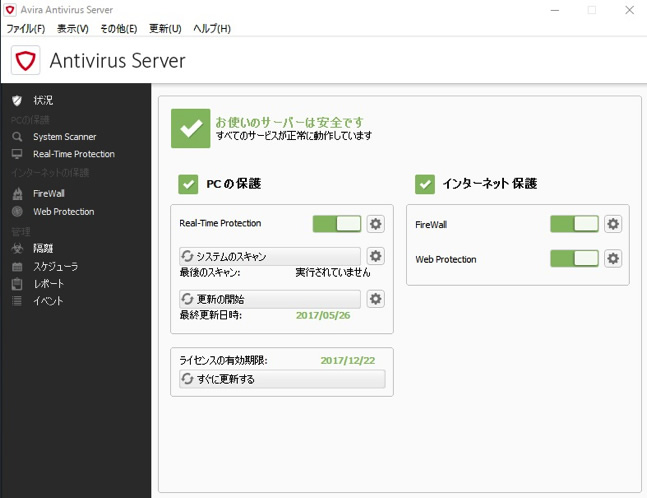Open the 更新(U) menu
647x498 pixels.
165,28
